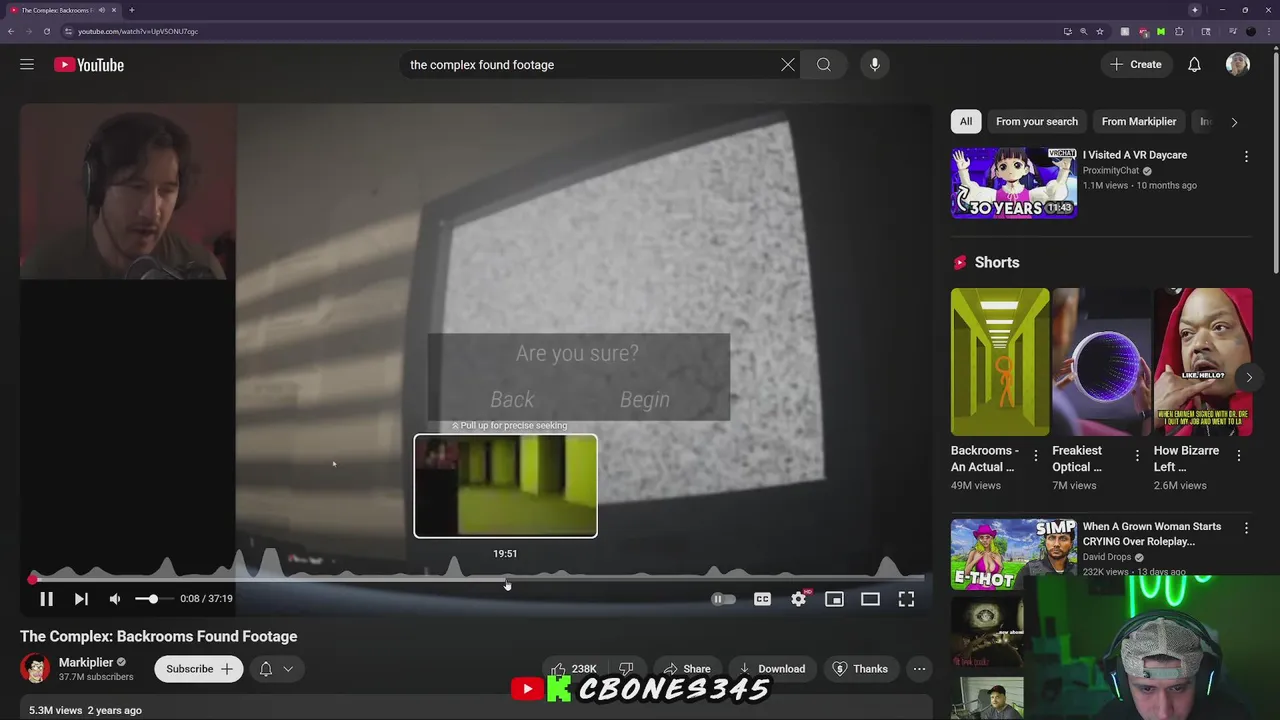Screen dimensions: 1280x720
Task: Share the video
Action: point(687,669)
